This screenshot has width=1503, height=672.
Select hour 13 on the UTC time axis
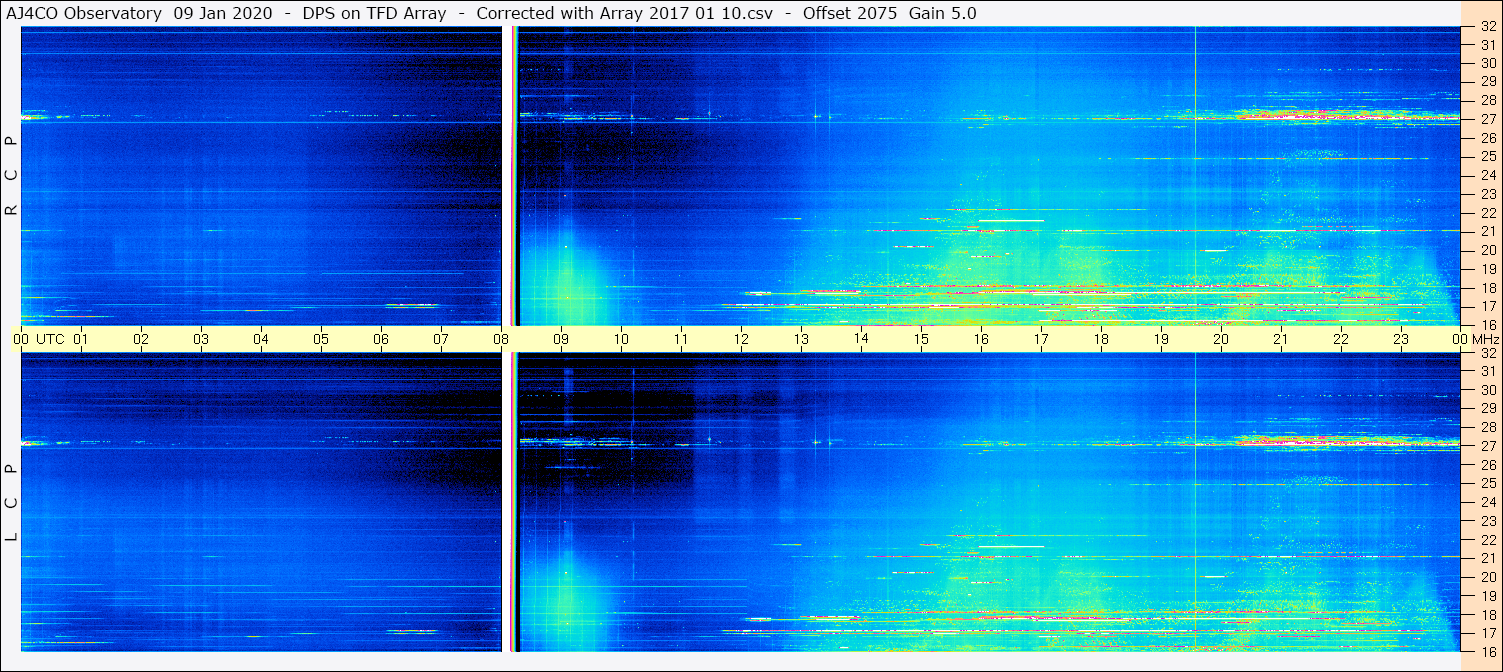801,339
